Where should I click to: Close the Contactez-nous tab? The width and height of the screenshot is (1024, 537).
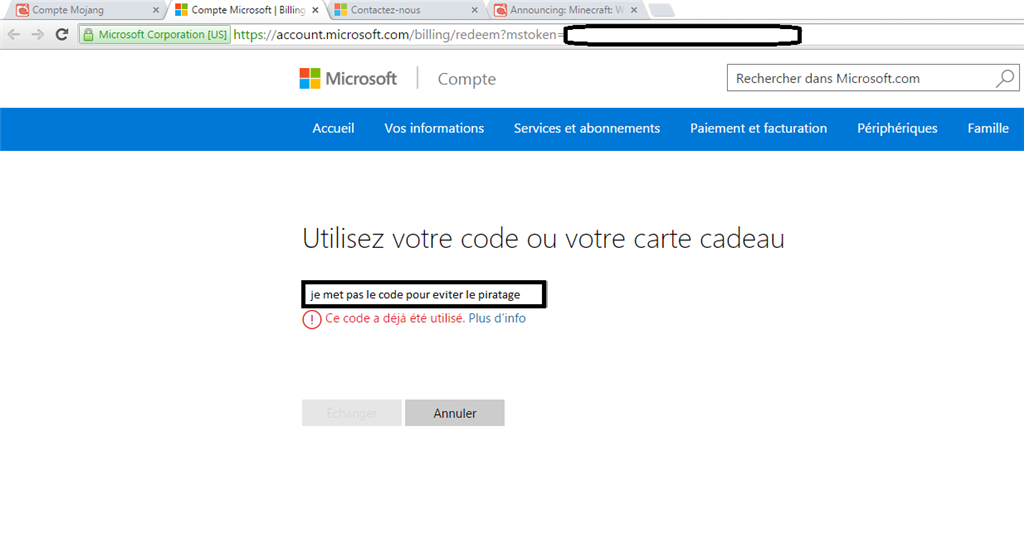point(475,10)
